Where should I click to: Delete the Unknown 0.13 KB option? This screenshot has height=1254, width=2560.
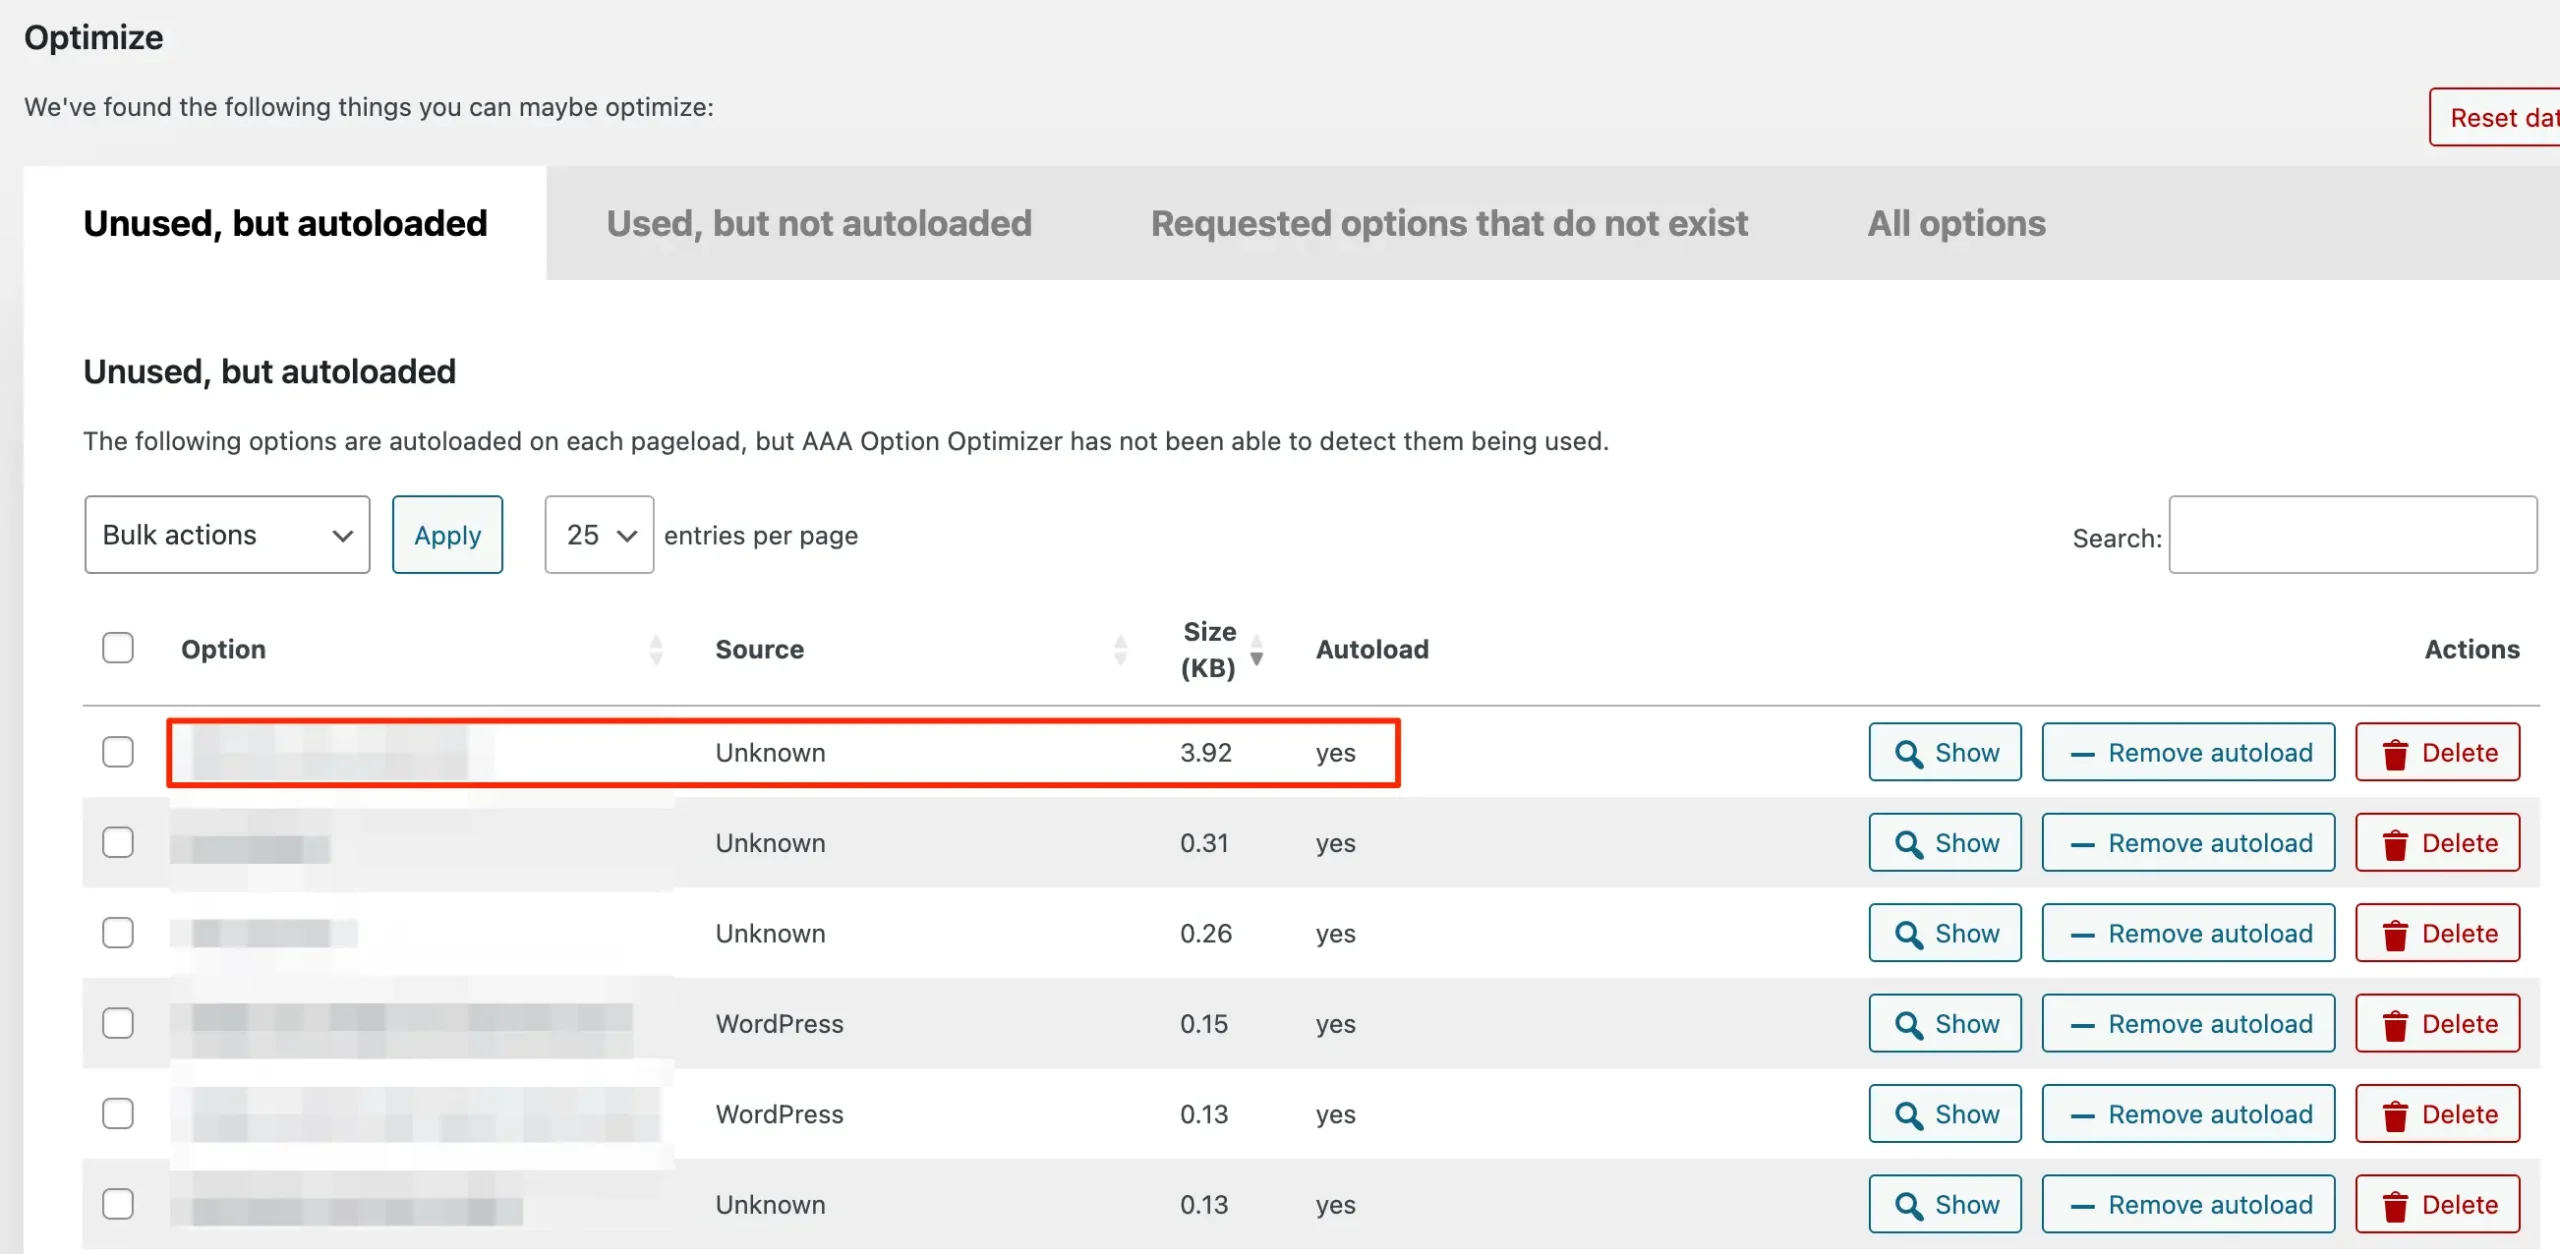coord(2437,1204)
